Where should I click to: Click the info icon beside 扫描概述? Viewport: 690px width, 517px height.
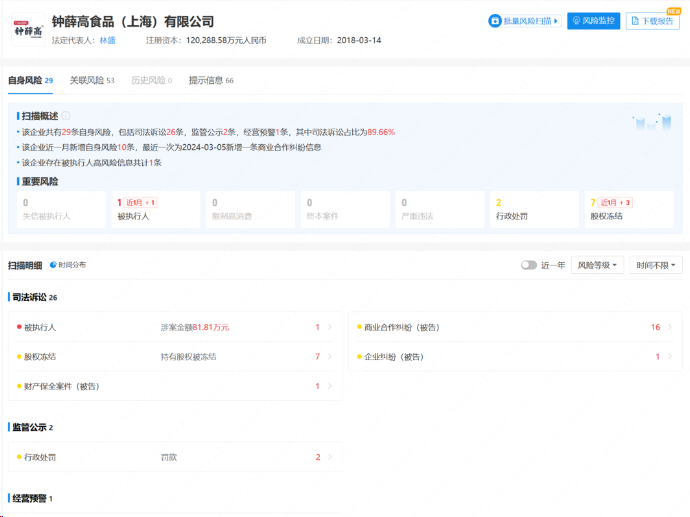click(66, 116)
